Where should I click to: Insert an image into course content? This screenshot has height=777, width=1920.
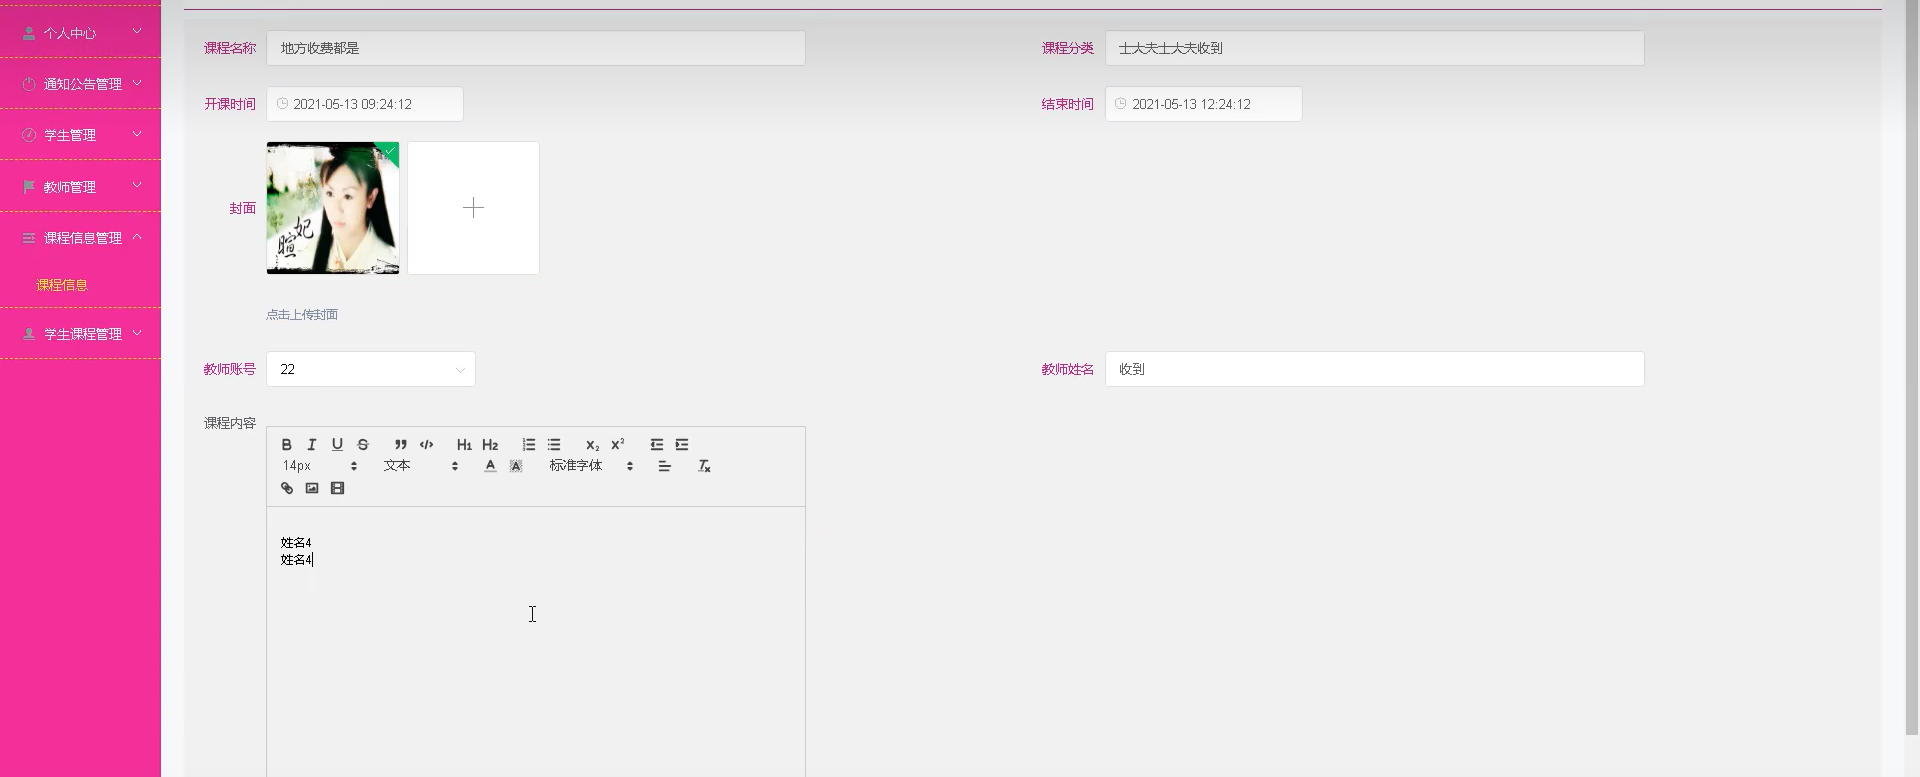[x=312, y=488]
